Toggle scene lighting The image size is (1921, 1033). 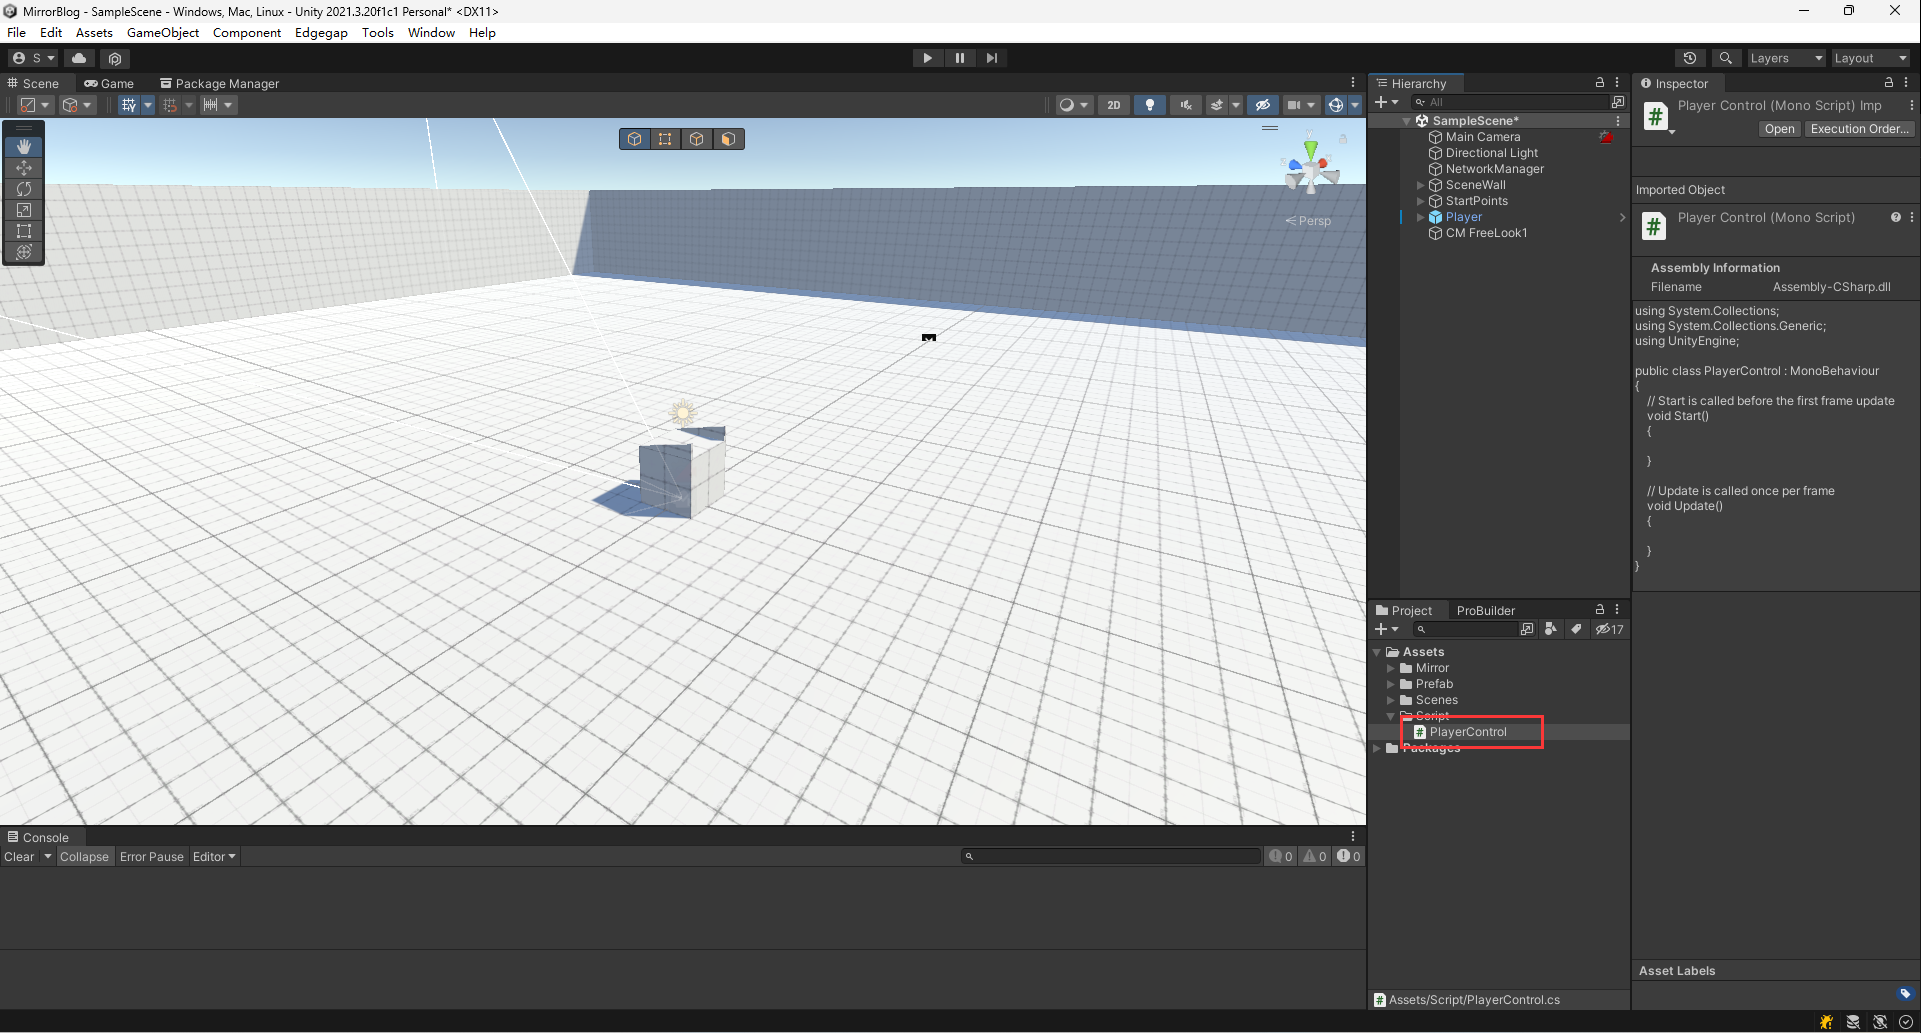pyautogui.click(x=1150, y=105)
